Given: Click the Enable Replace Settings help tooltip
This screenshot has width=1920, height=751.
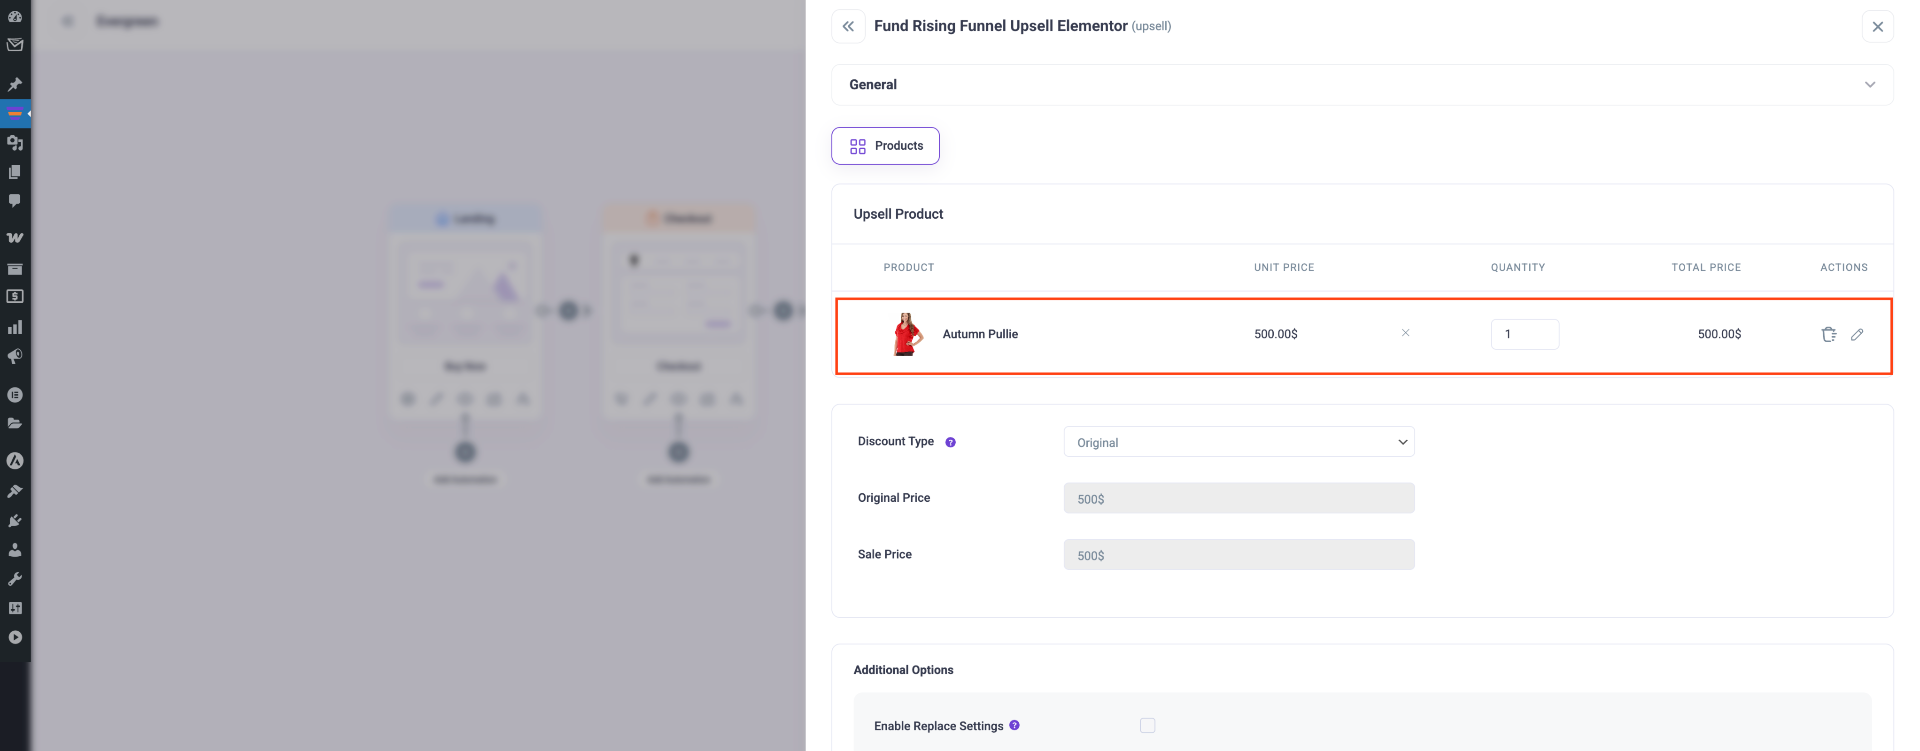Looking at the screenshot, I should pyautogui.click(x=1015, y=725).
